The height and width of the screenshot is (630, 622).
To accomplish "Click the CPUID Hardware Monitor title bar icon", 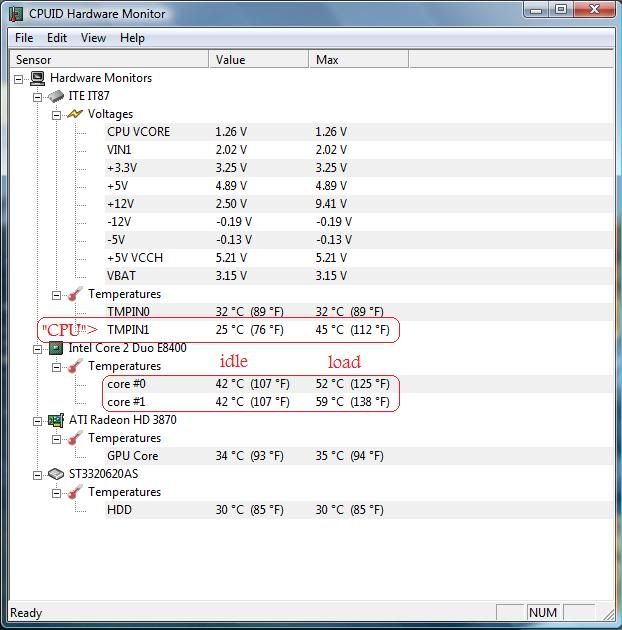I will pyautogui.click(x=16, y=14).
